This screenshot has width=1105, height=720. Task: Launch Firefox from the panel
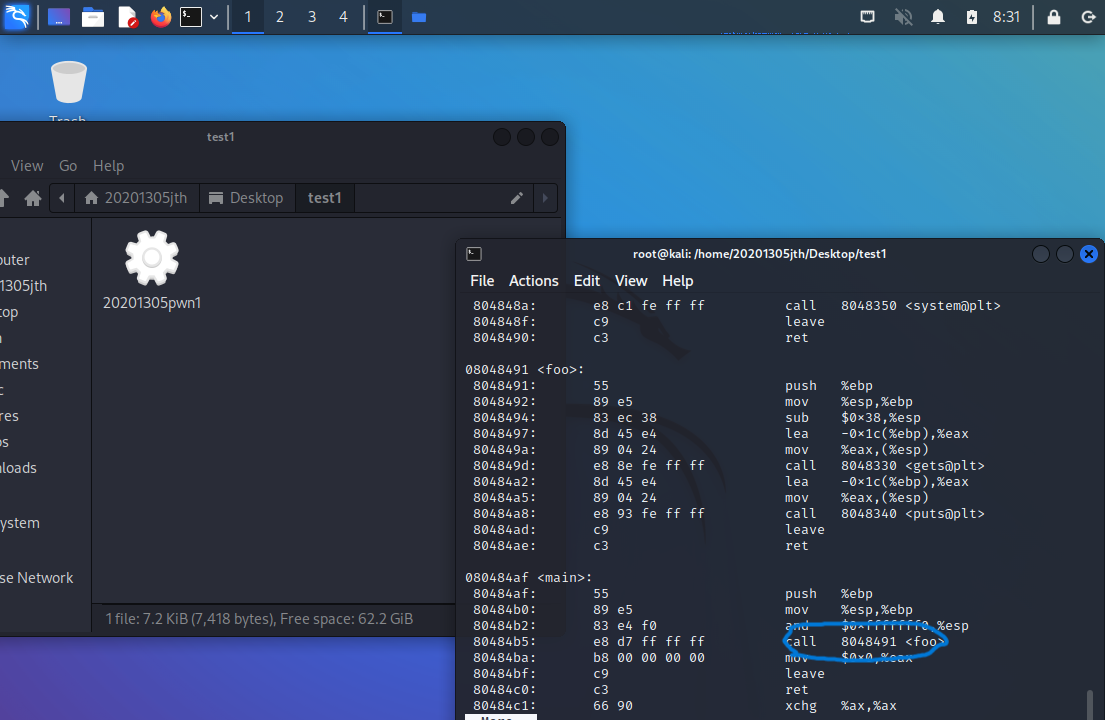coord(161,17)
